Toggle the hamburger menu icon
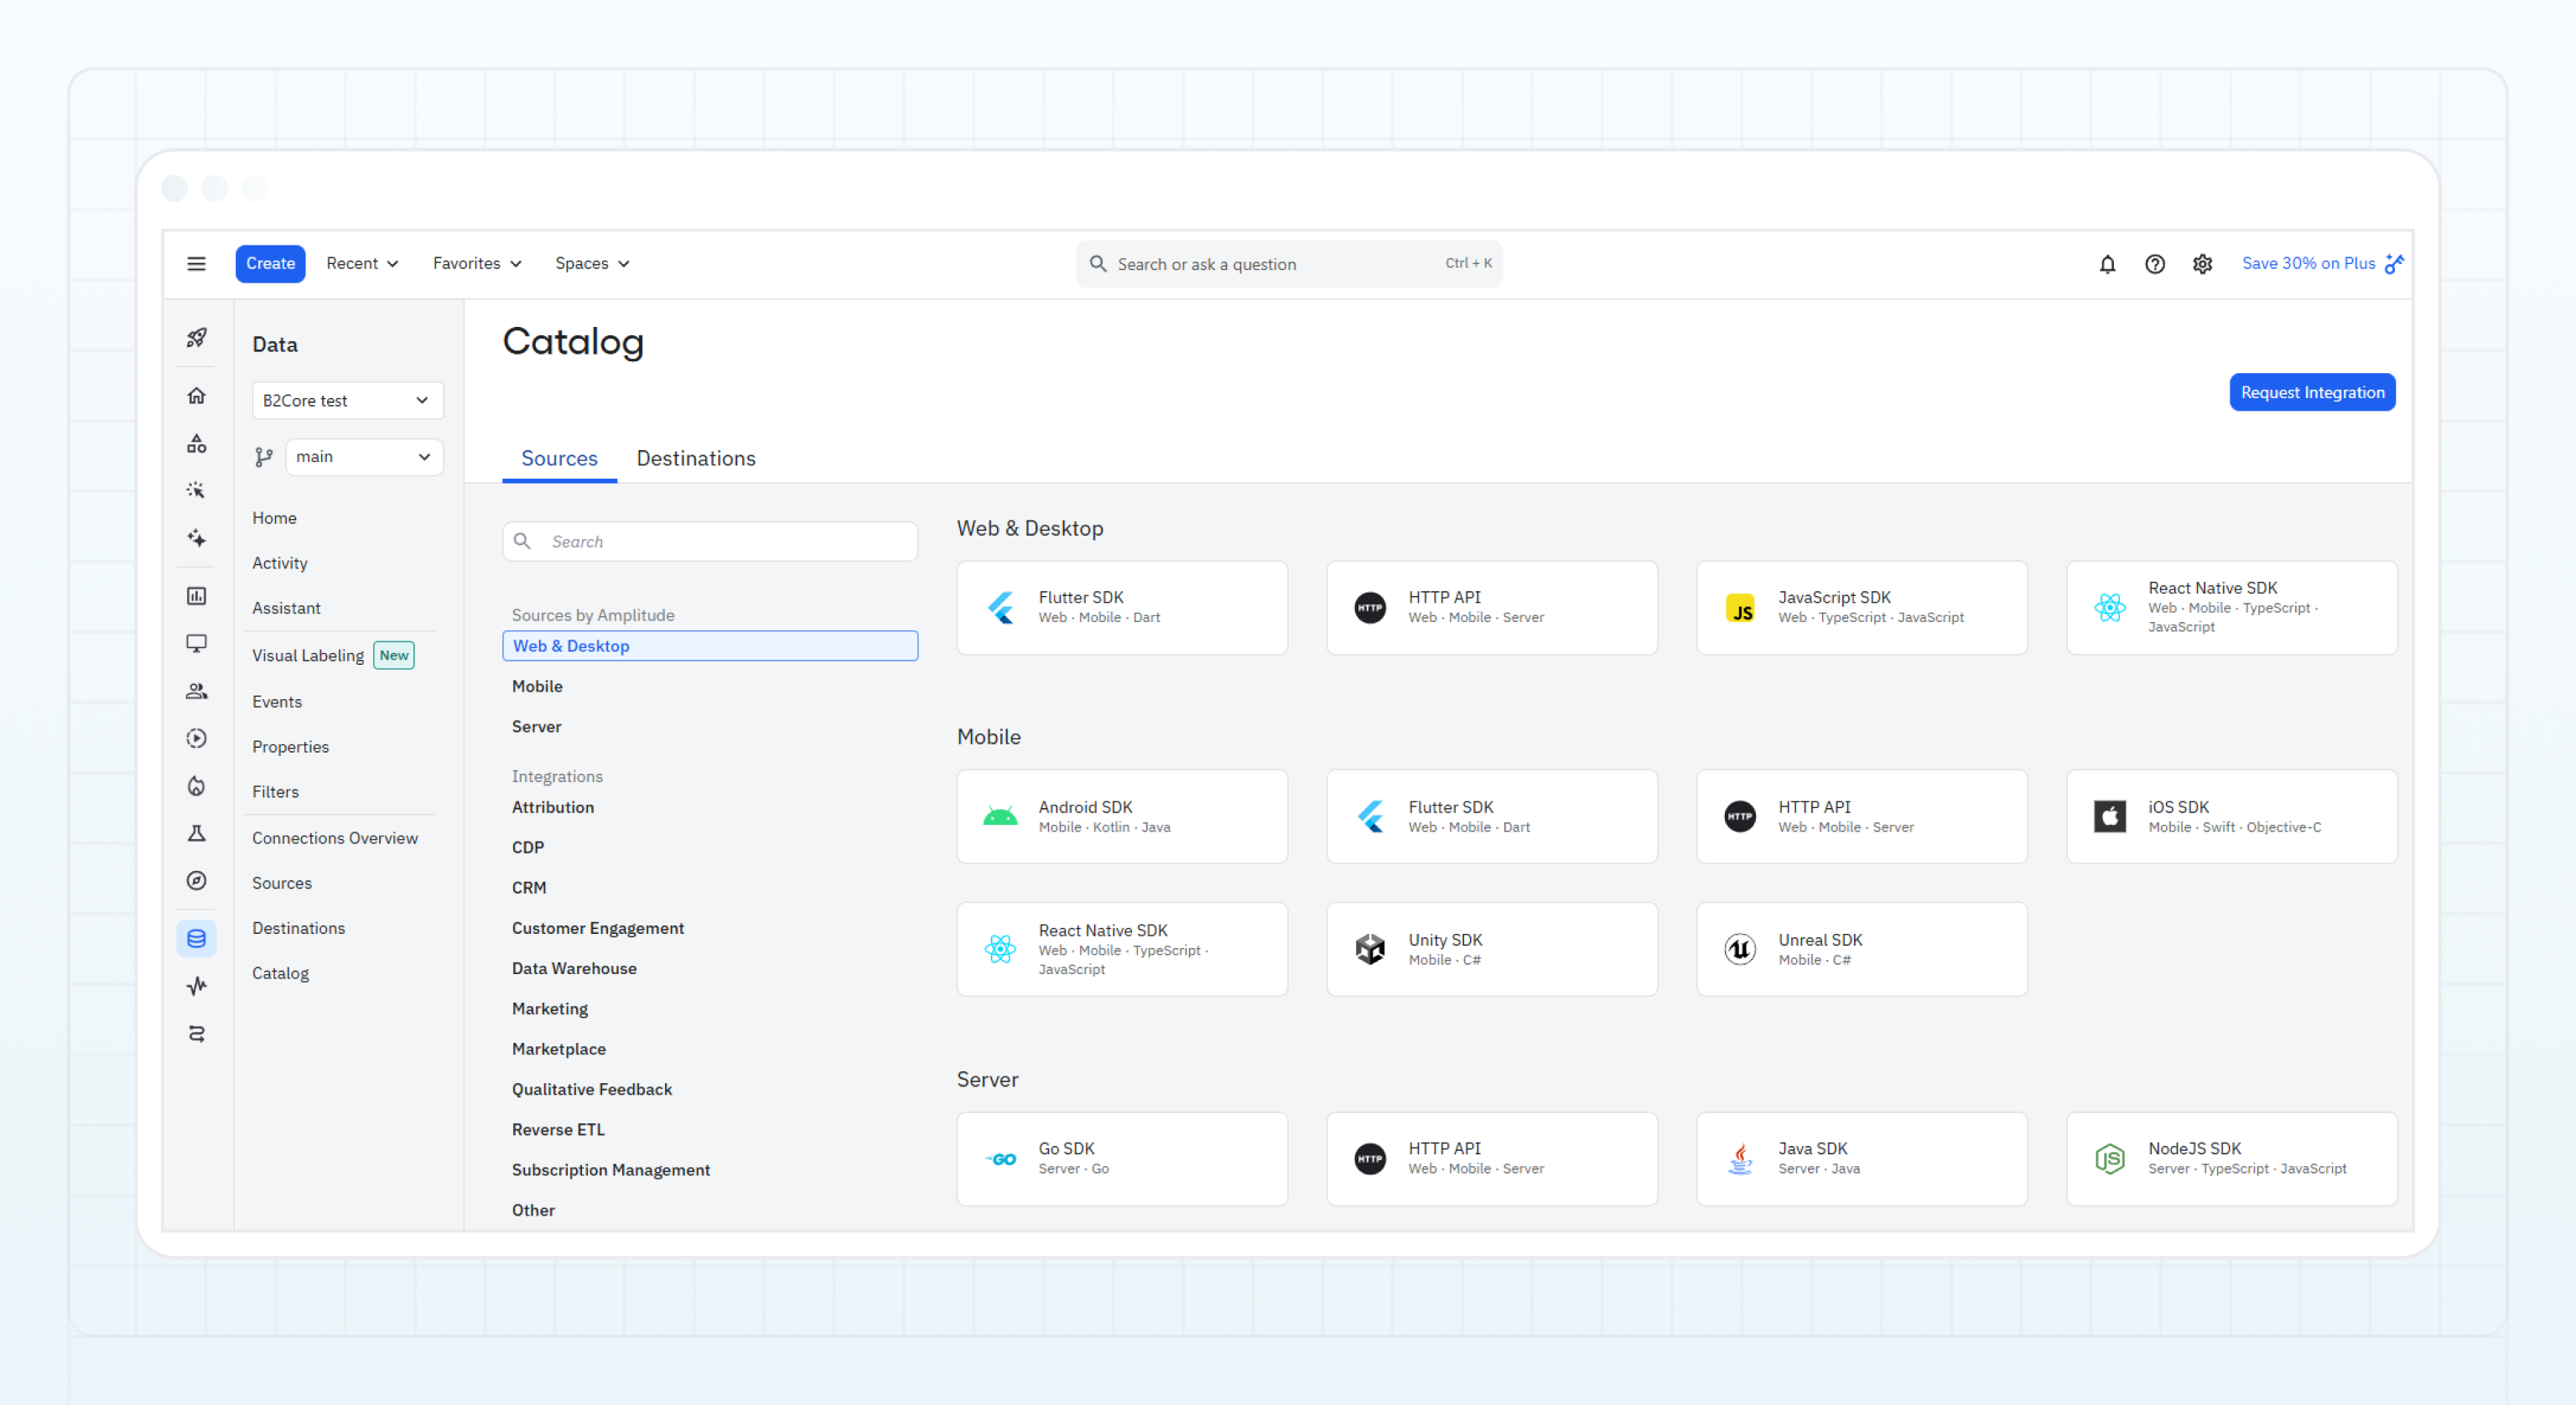The image size is (2576, 1405). point(196,264)
